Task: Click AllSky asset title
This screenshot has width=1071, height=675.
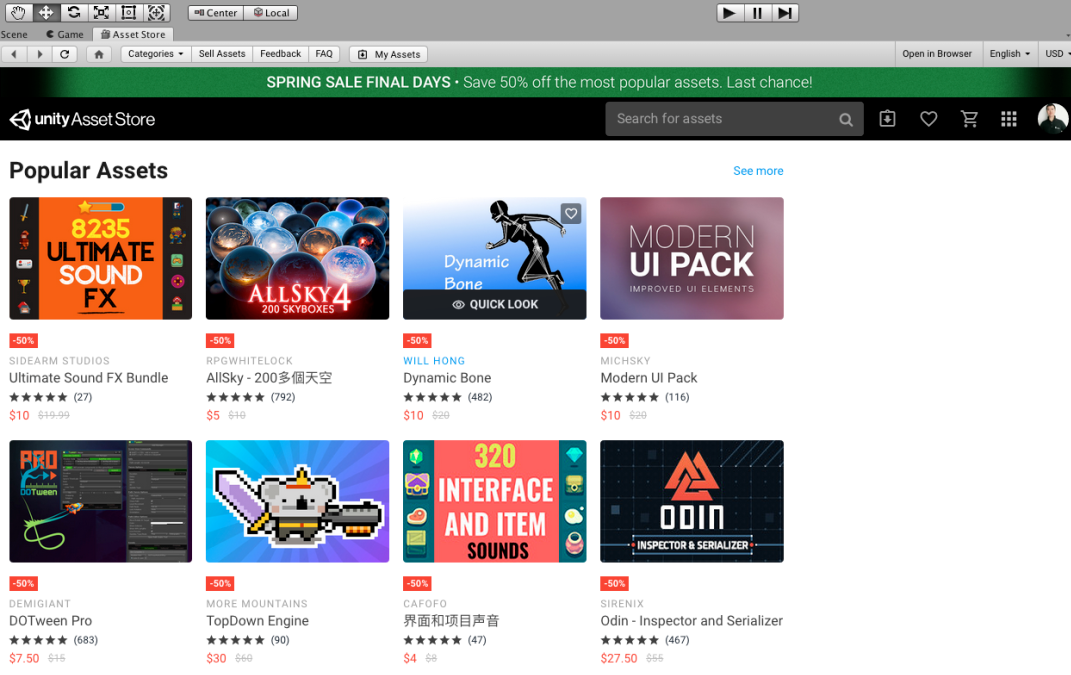Action: point(269,378)
